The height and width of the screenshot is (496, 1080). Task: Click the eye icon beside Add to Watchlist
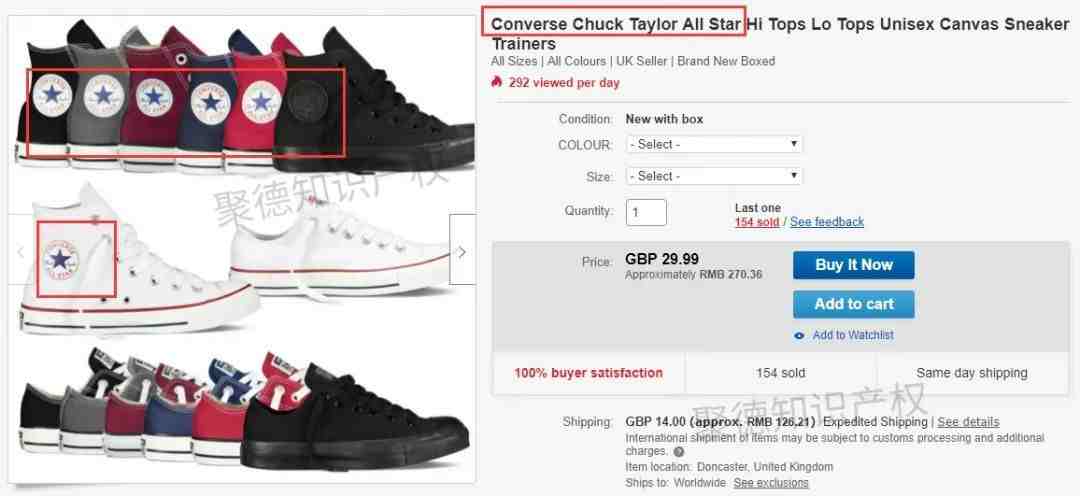pos(799,335)
